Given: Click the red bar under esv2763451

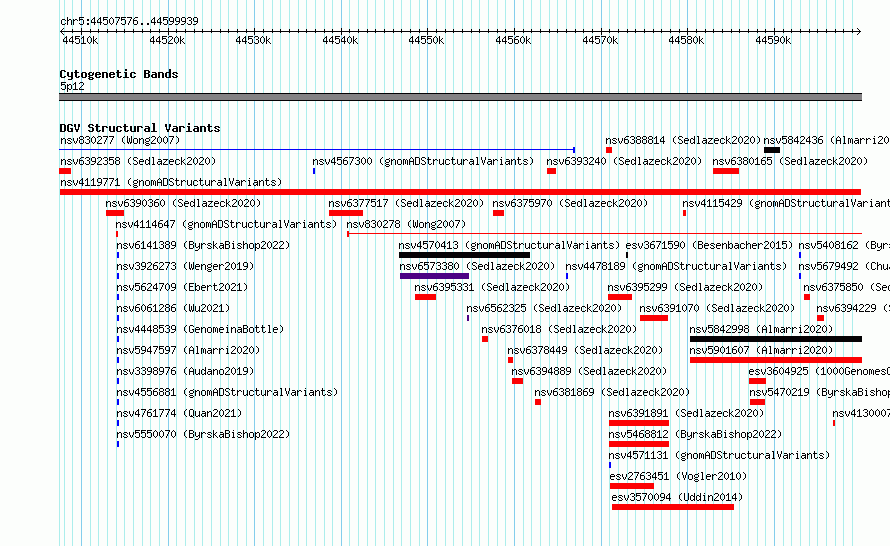Looking at the screenshot, I should pyautogui.click(x=632, y=486).
